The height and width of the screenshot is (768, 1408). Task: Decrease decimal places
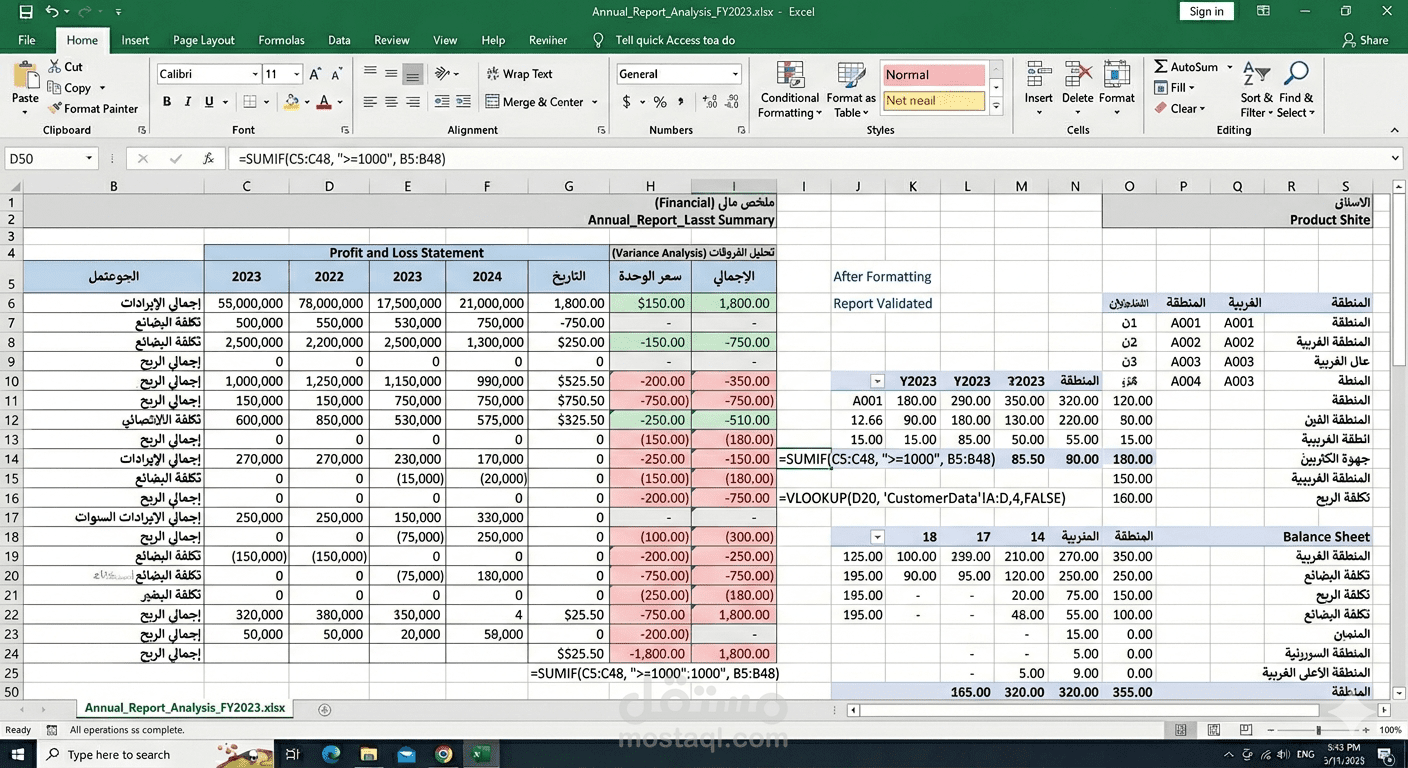click(x=734, y=102)
